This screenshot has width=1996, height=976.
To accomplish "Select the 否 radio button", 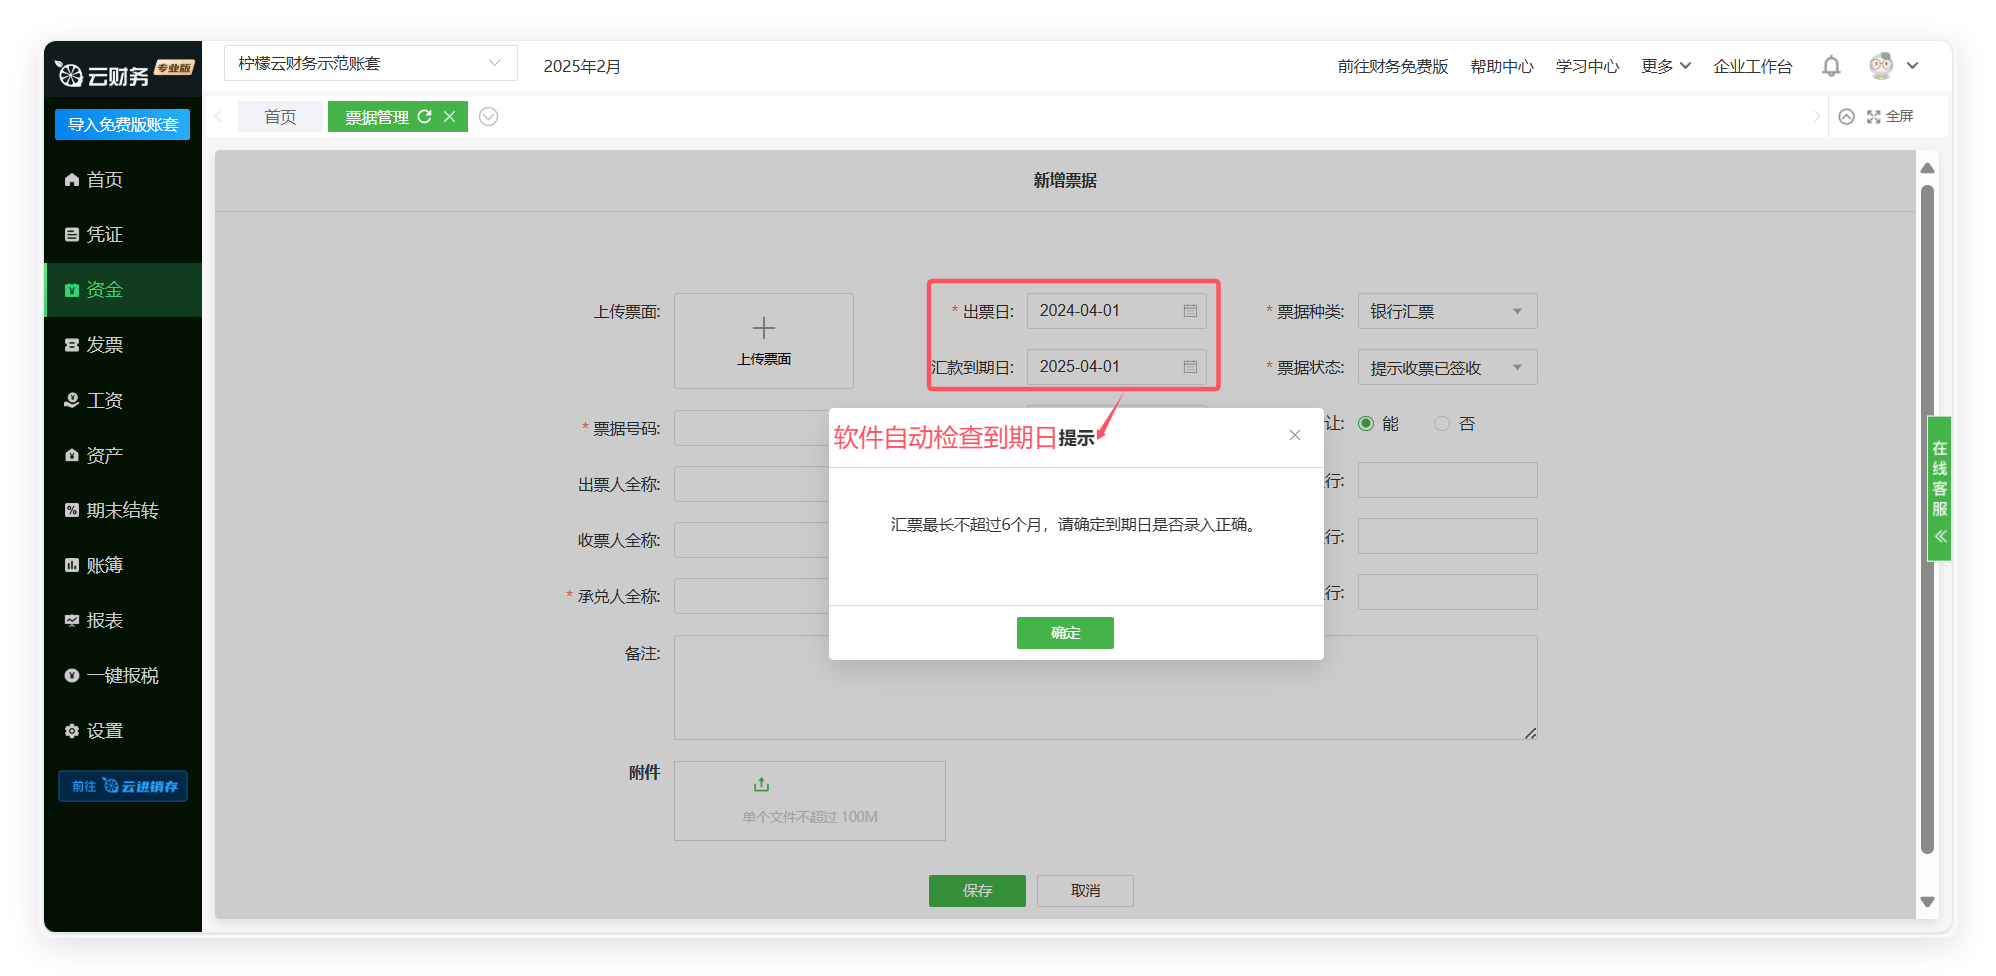I will pyautogui.click(x=1442, y=424).
